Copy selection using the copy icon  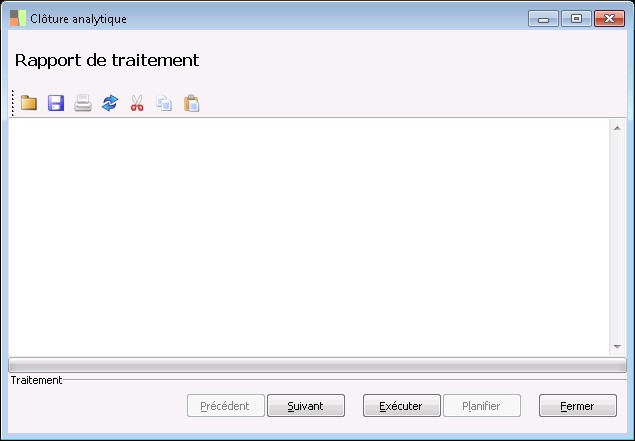click(164, 103)
